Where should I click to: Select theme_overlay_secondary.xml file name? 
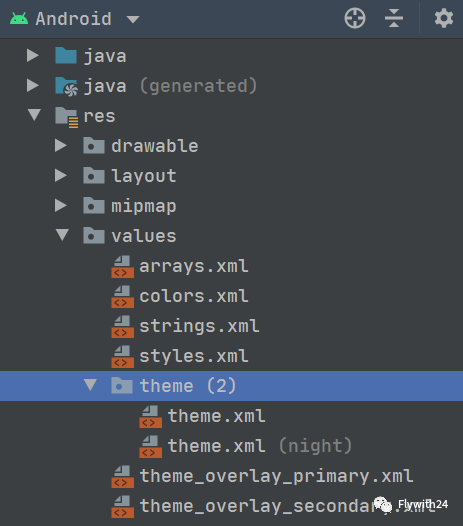(288, 506)
